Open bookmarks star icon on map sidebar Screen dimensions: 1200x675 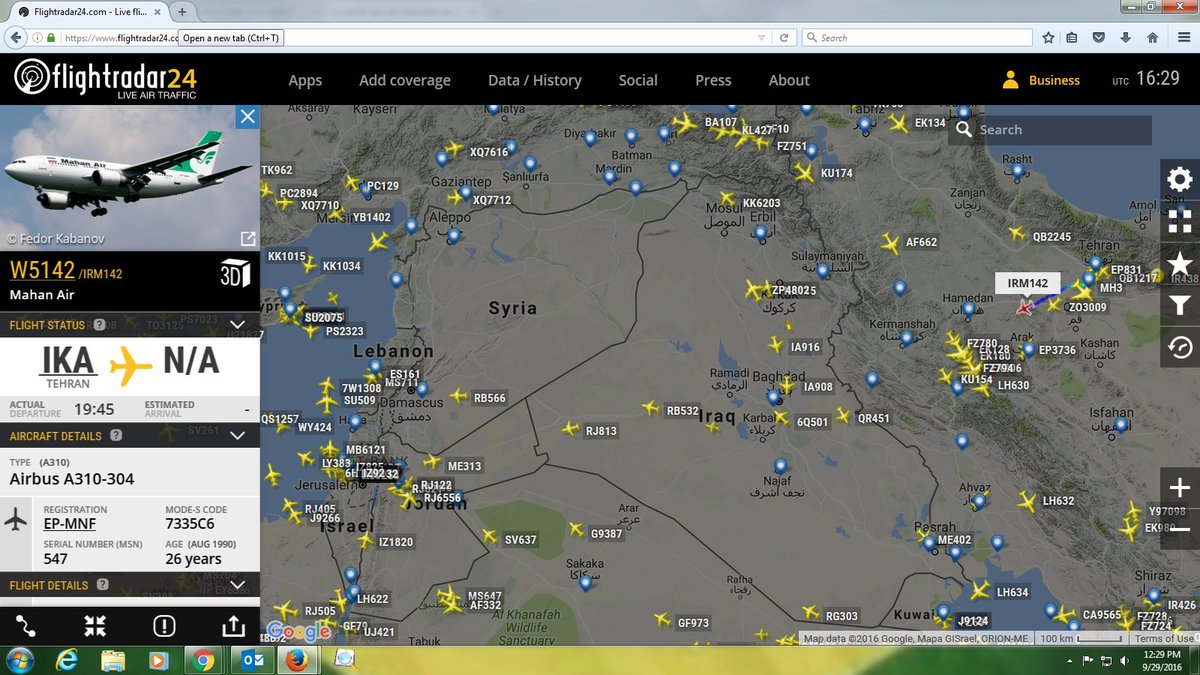[x=1180, y=264]
